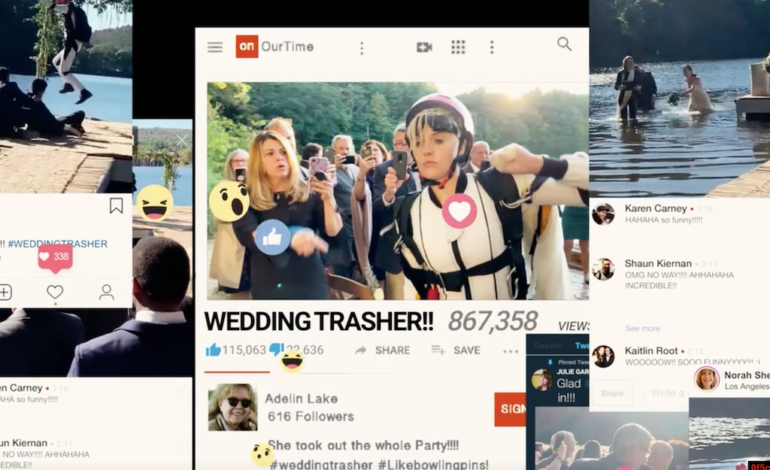The height and width of the screenshot is (470, 770).
Task: Click the faded Share button in comments panel
Action: point(612,393)
